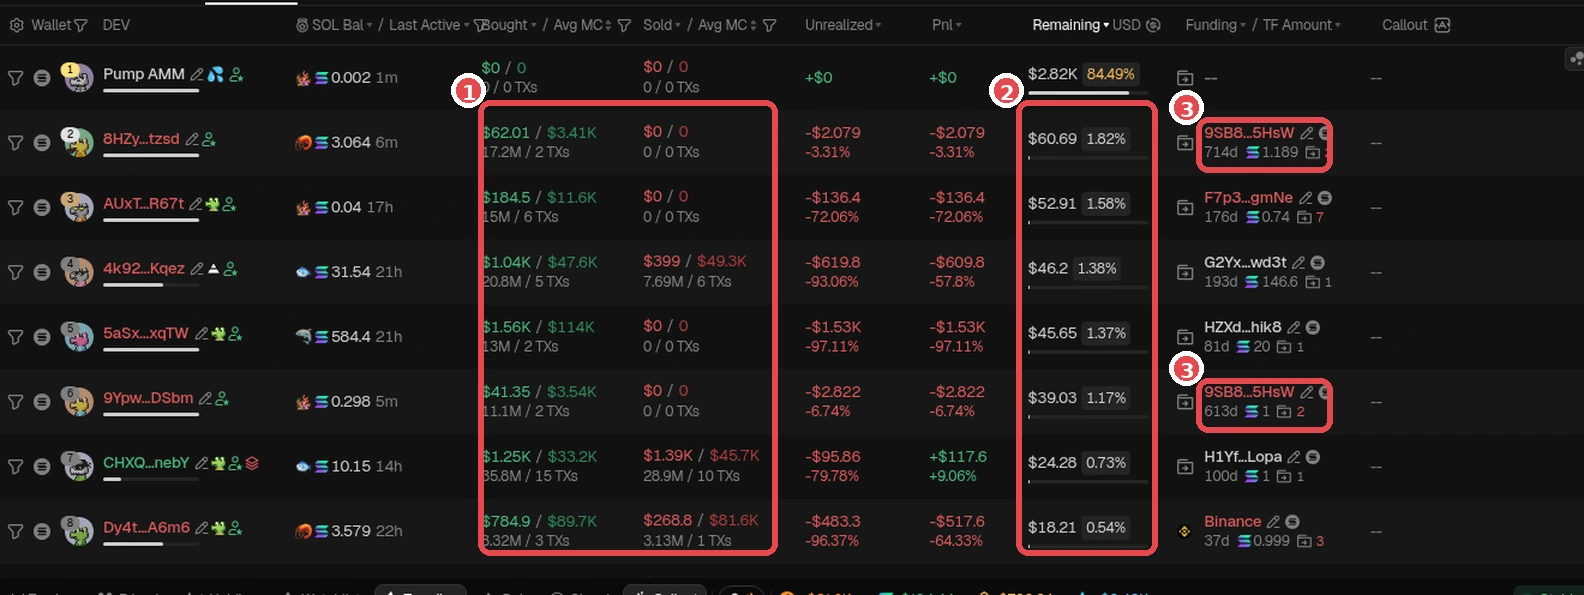Expand the Sold column dropdown

677,25
